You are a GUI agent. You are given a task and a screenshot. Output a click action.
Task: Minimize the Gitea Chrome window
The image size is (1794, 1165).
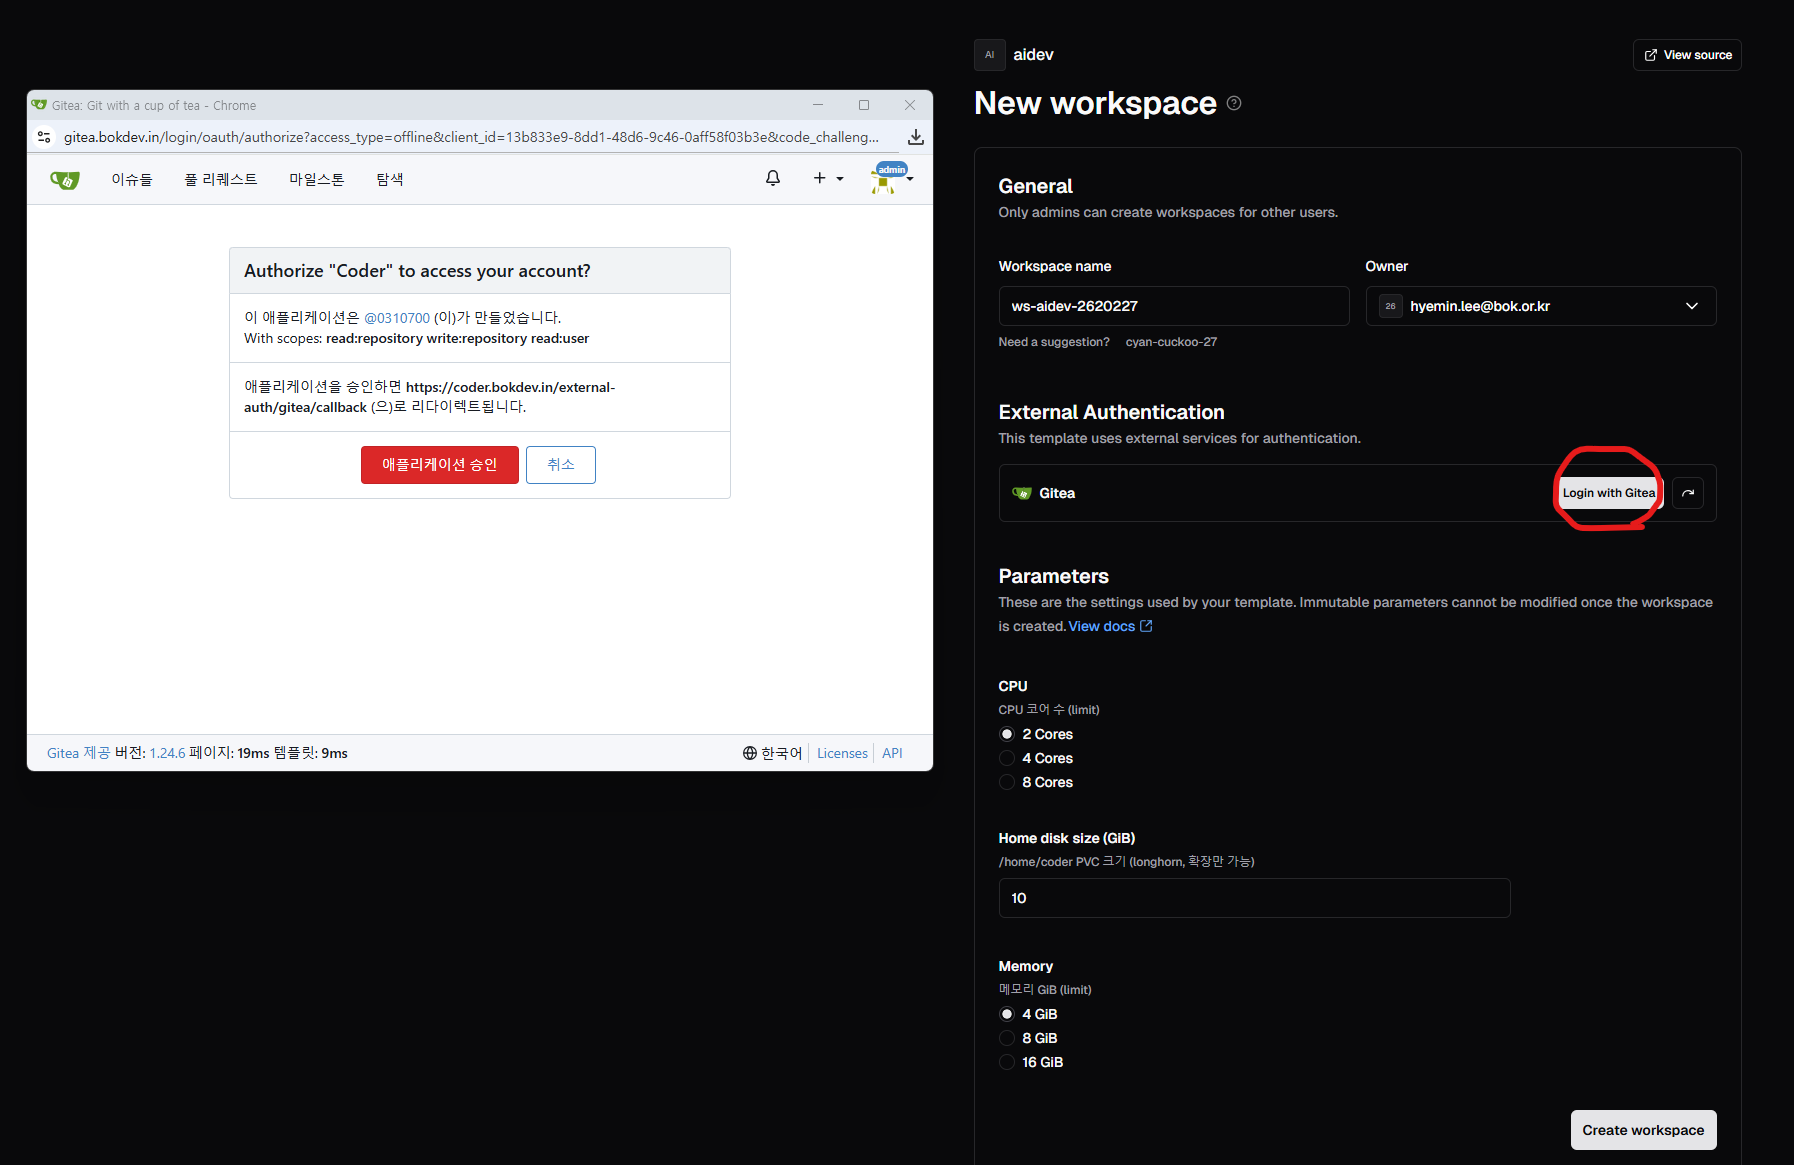click(x=818, y=105)
